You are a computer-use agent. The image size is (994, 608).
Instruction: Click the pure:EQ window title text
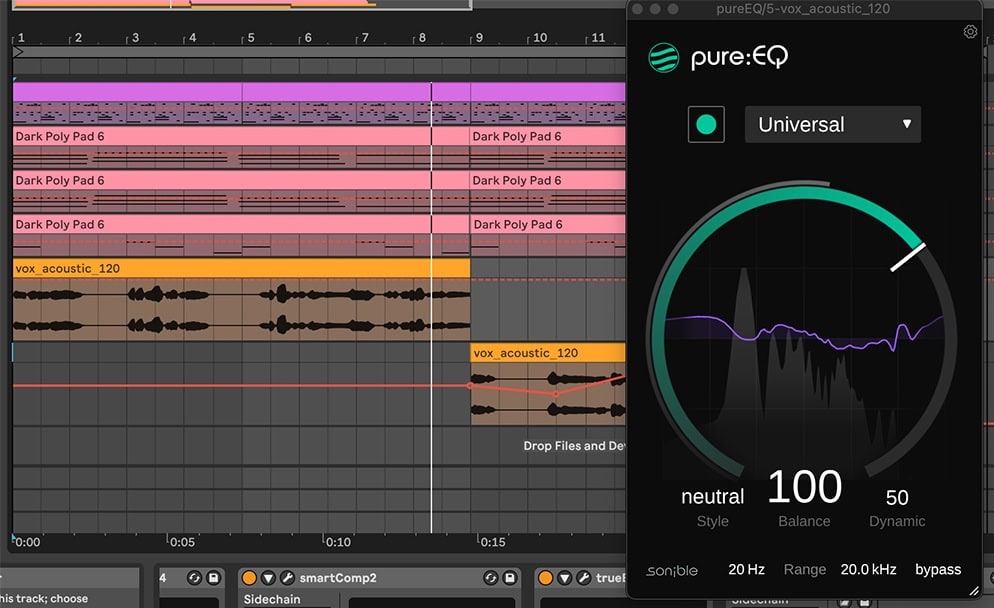click(803, 9)
